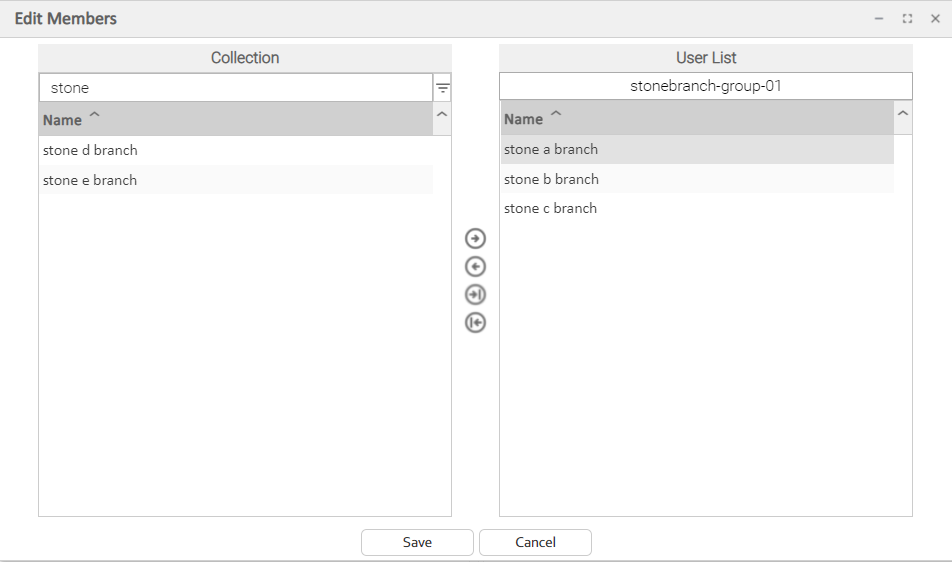Focus the Collection search field containing "stone"

[x=235, y=88]
